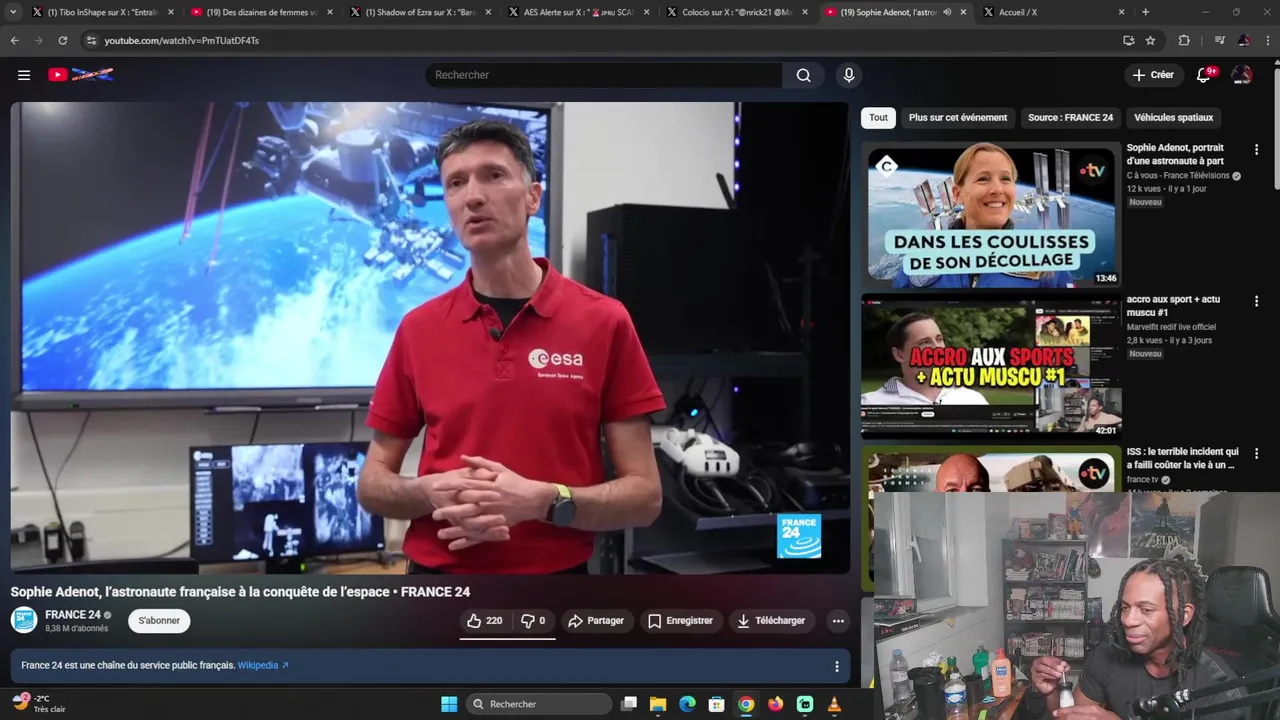The height and width of the screenshot is (720, 1280).
Task: Open menu for accro aux sport video
Action: pos(1256,301)
